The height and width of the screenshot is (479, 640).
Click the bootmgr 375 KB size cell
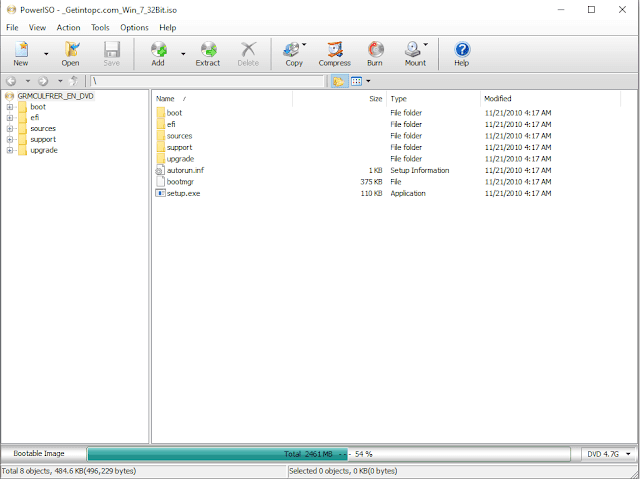click(371, 182)
